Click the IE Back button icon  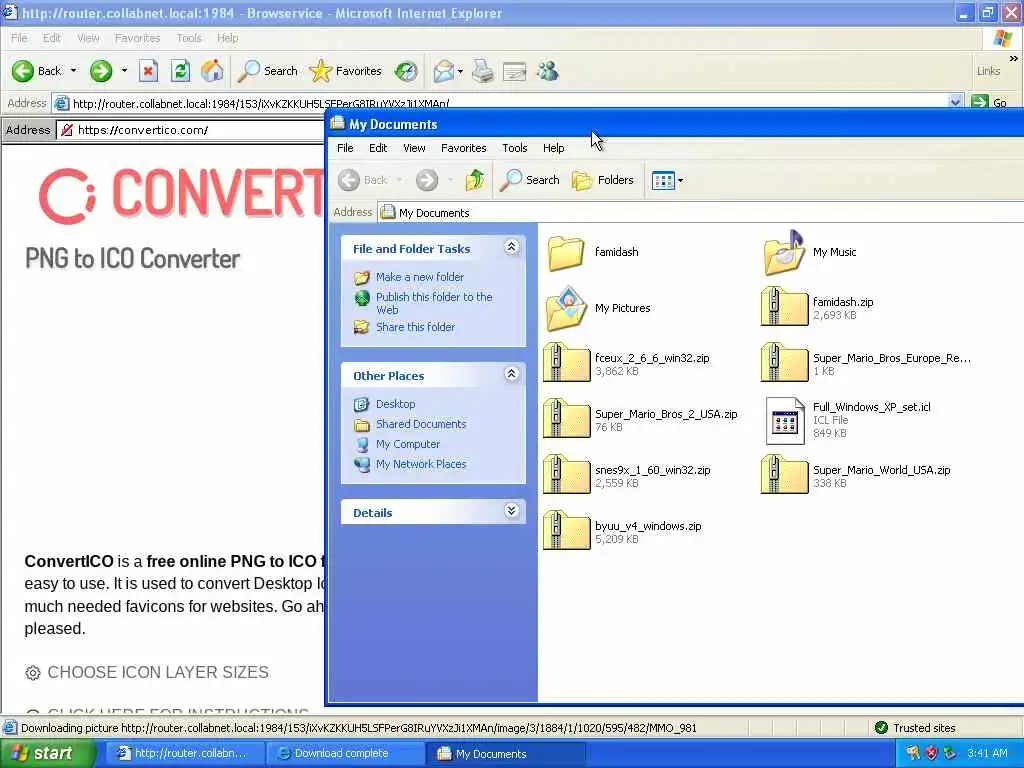(x=23, y=71)
